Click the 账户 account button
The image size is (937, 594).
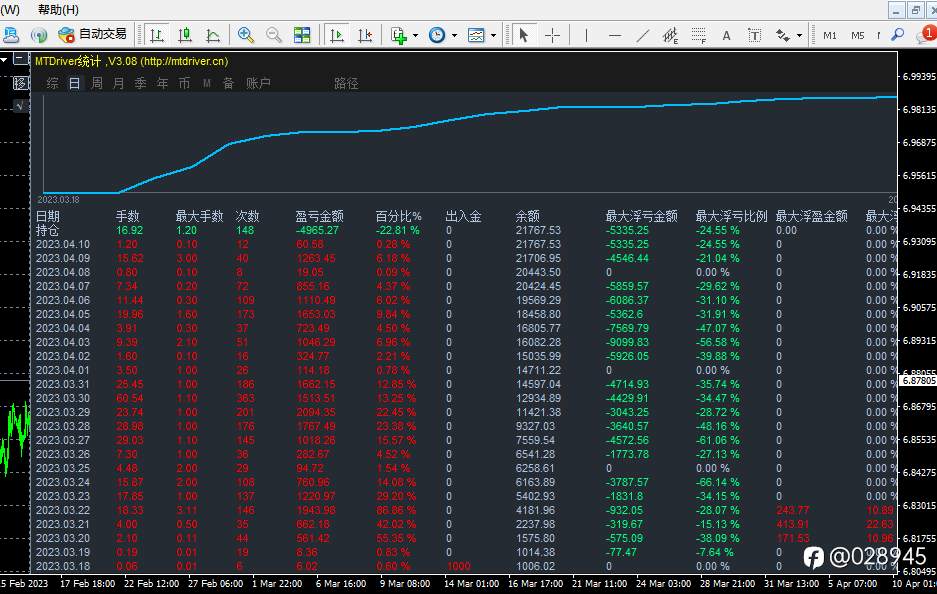258,83
